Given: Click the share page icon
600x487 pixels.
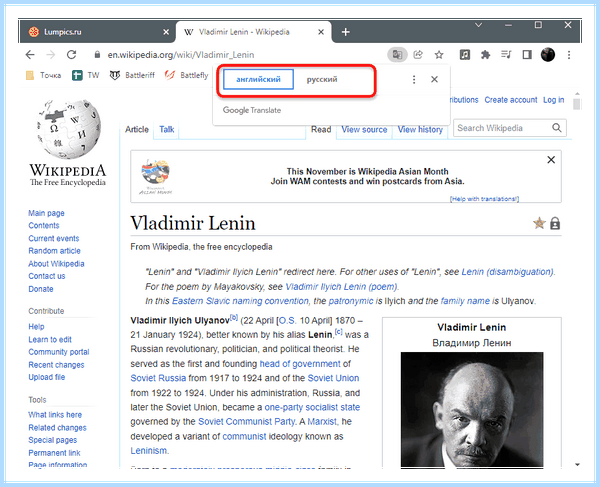Looking at the screenshot, I should tap(418, 55).
